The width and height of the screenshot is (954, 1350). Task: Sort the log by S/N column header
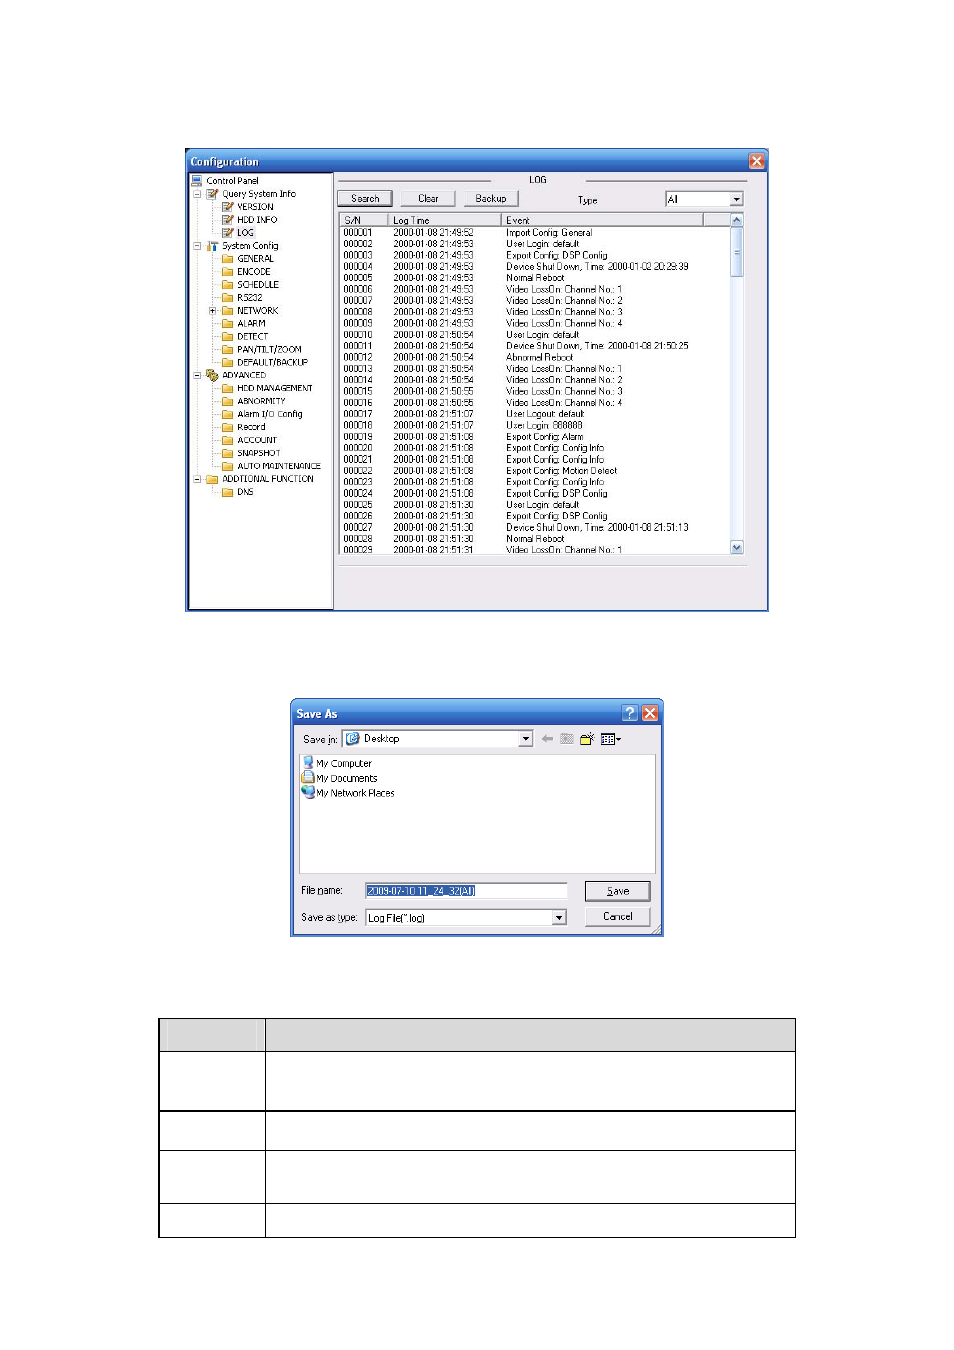(x=363, y=220)
